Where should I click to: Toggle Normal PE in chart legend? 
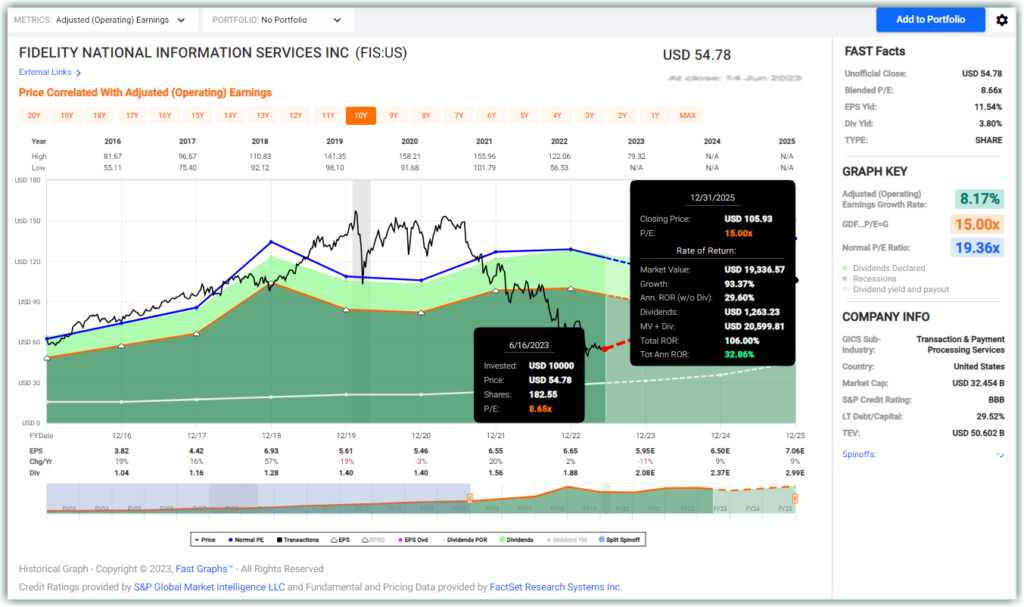click(246, 540)
